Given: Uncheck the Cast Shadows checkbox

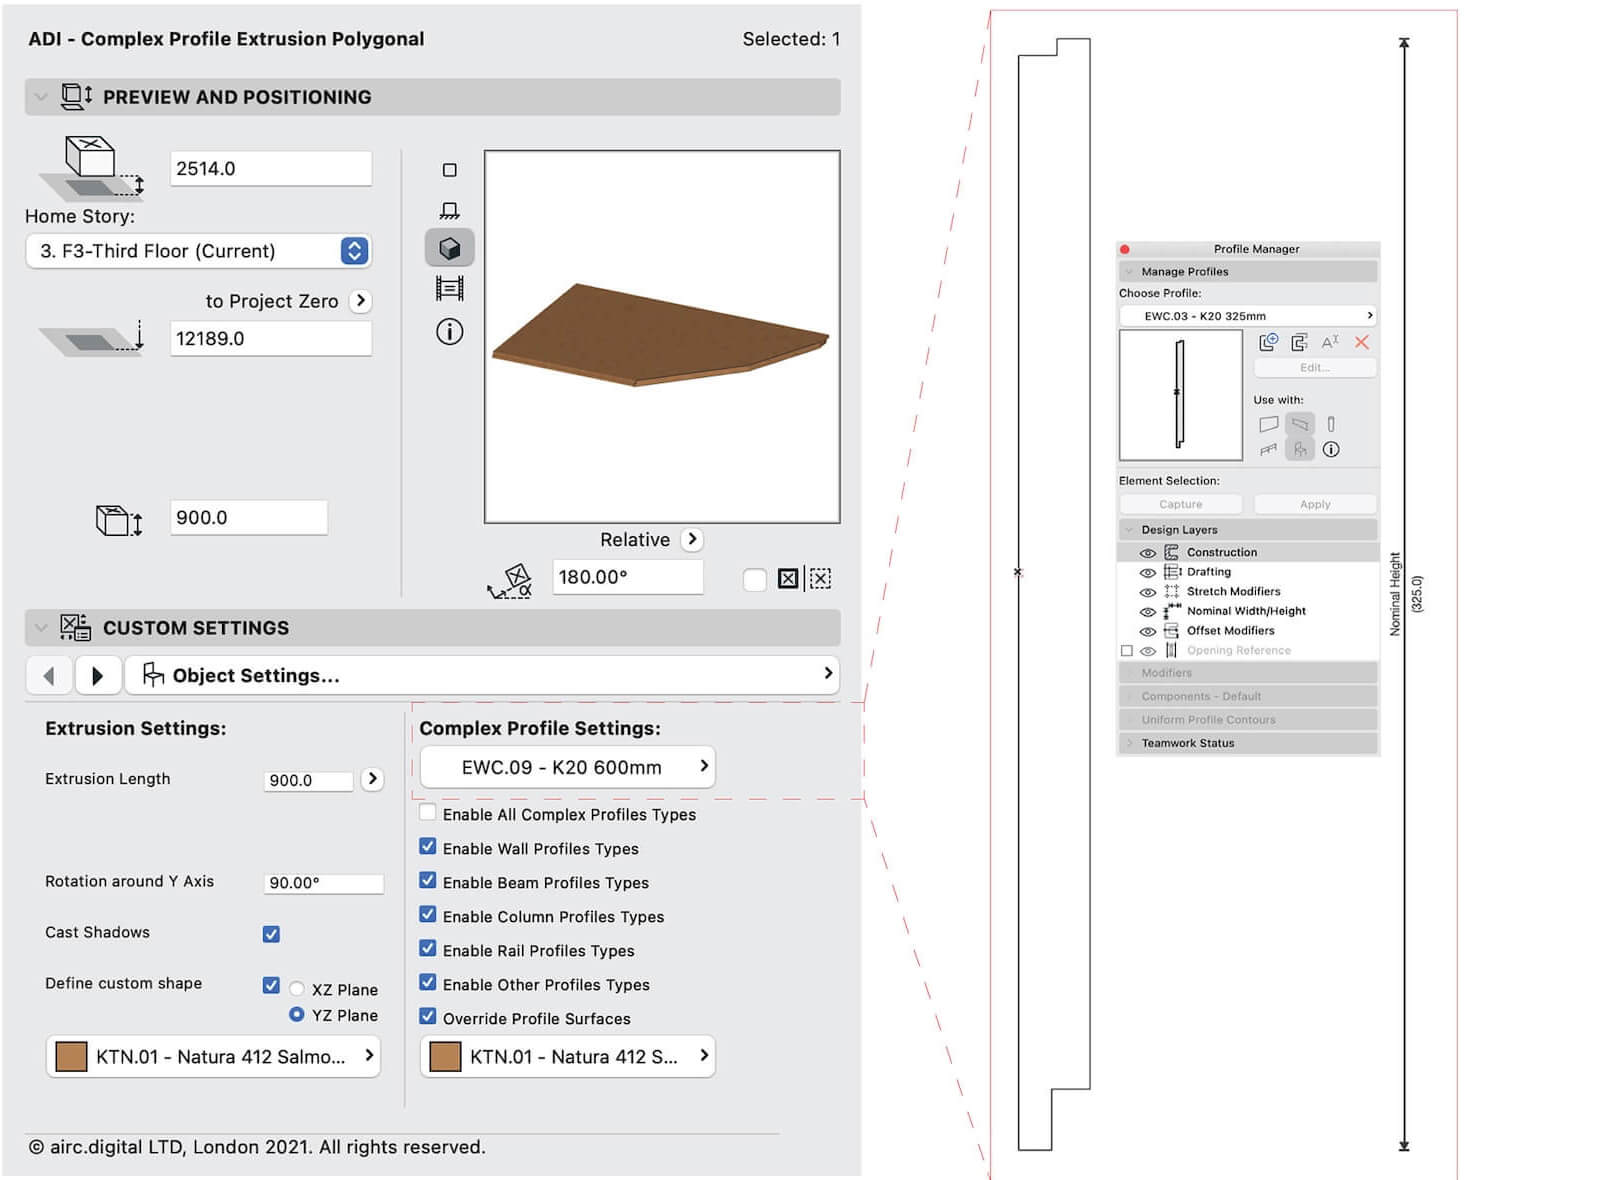Looking at the screenshot, I should coord(271,934).
